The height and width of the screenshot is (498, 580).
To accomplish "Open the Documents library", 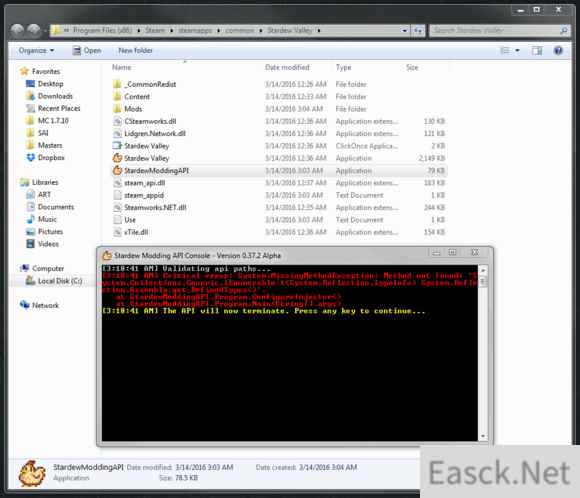I will pyautogui.click(x=50, y=207).
